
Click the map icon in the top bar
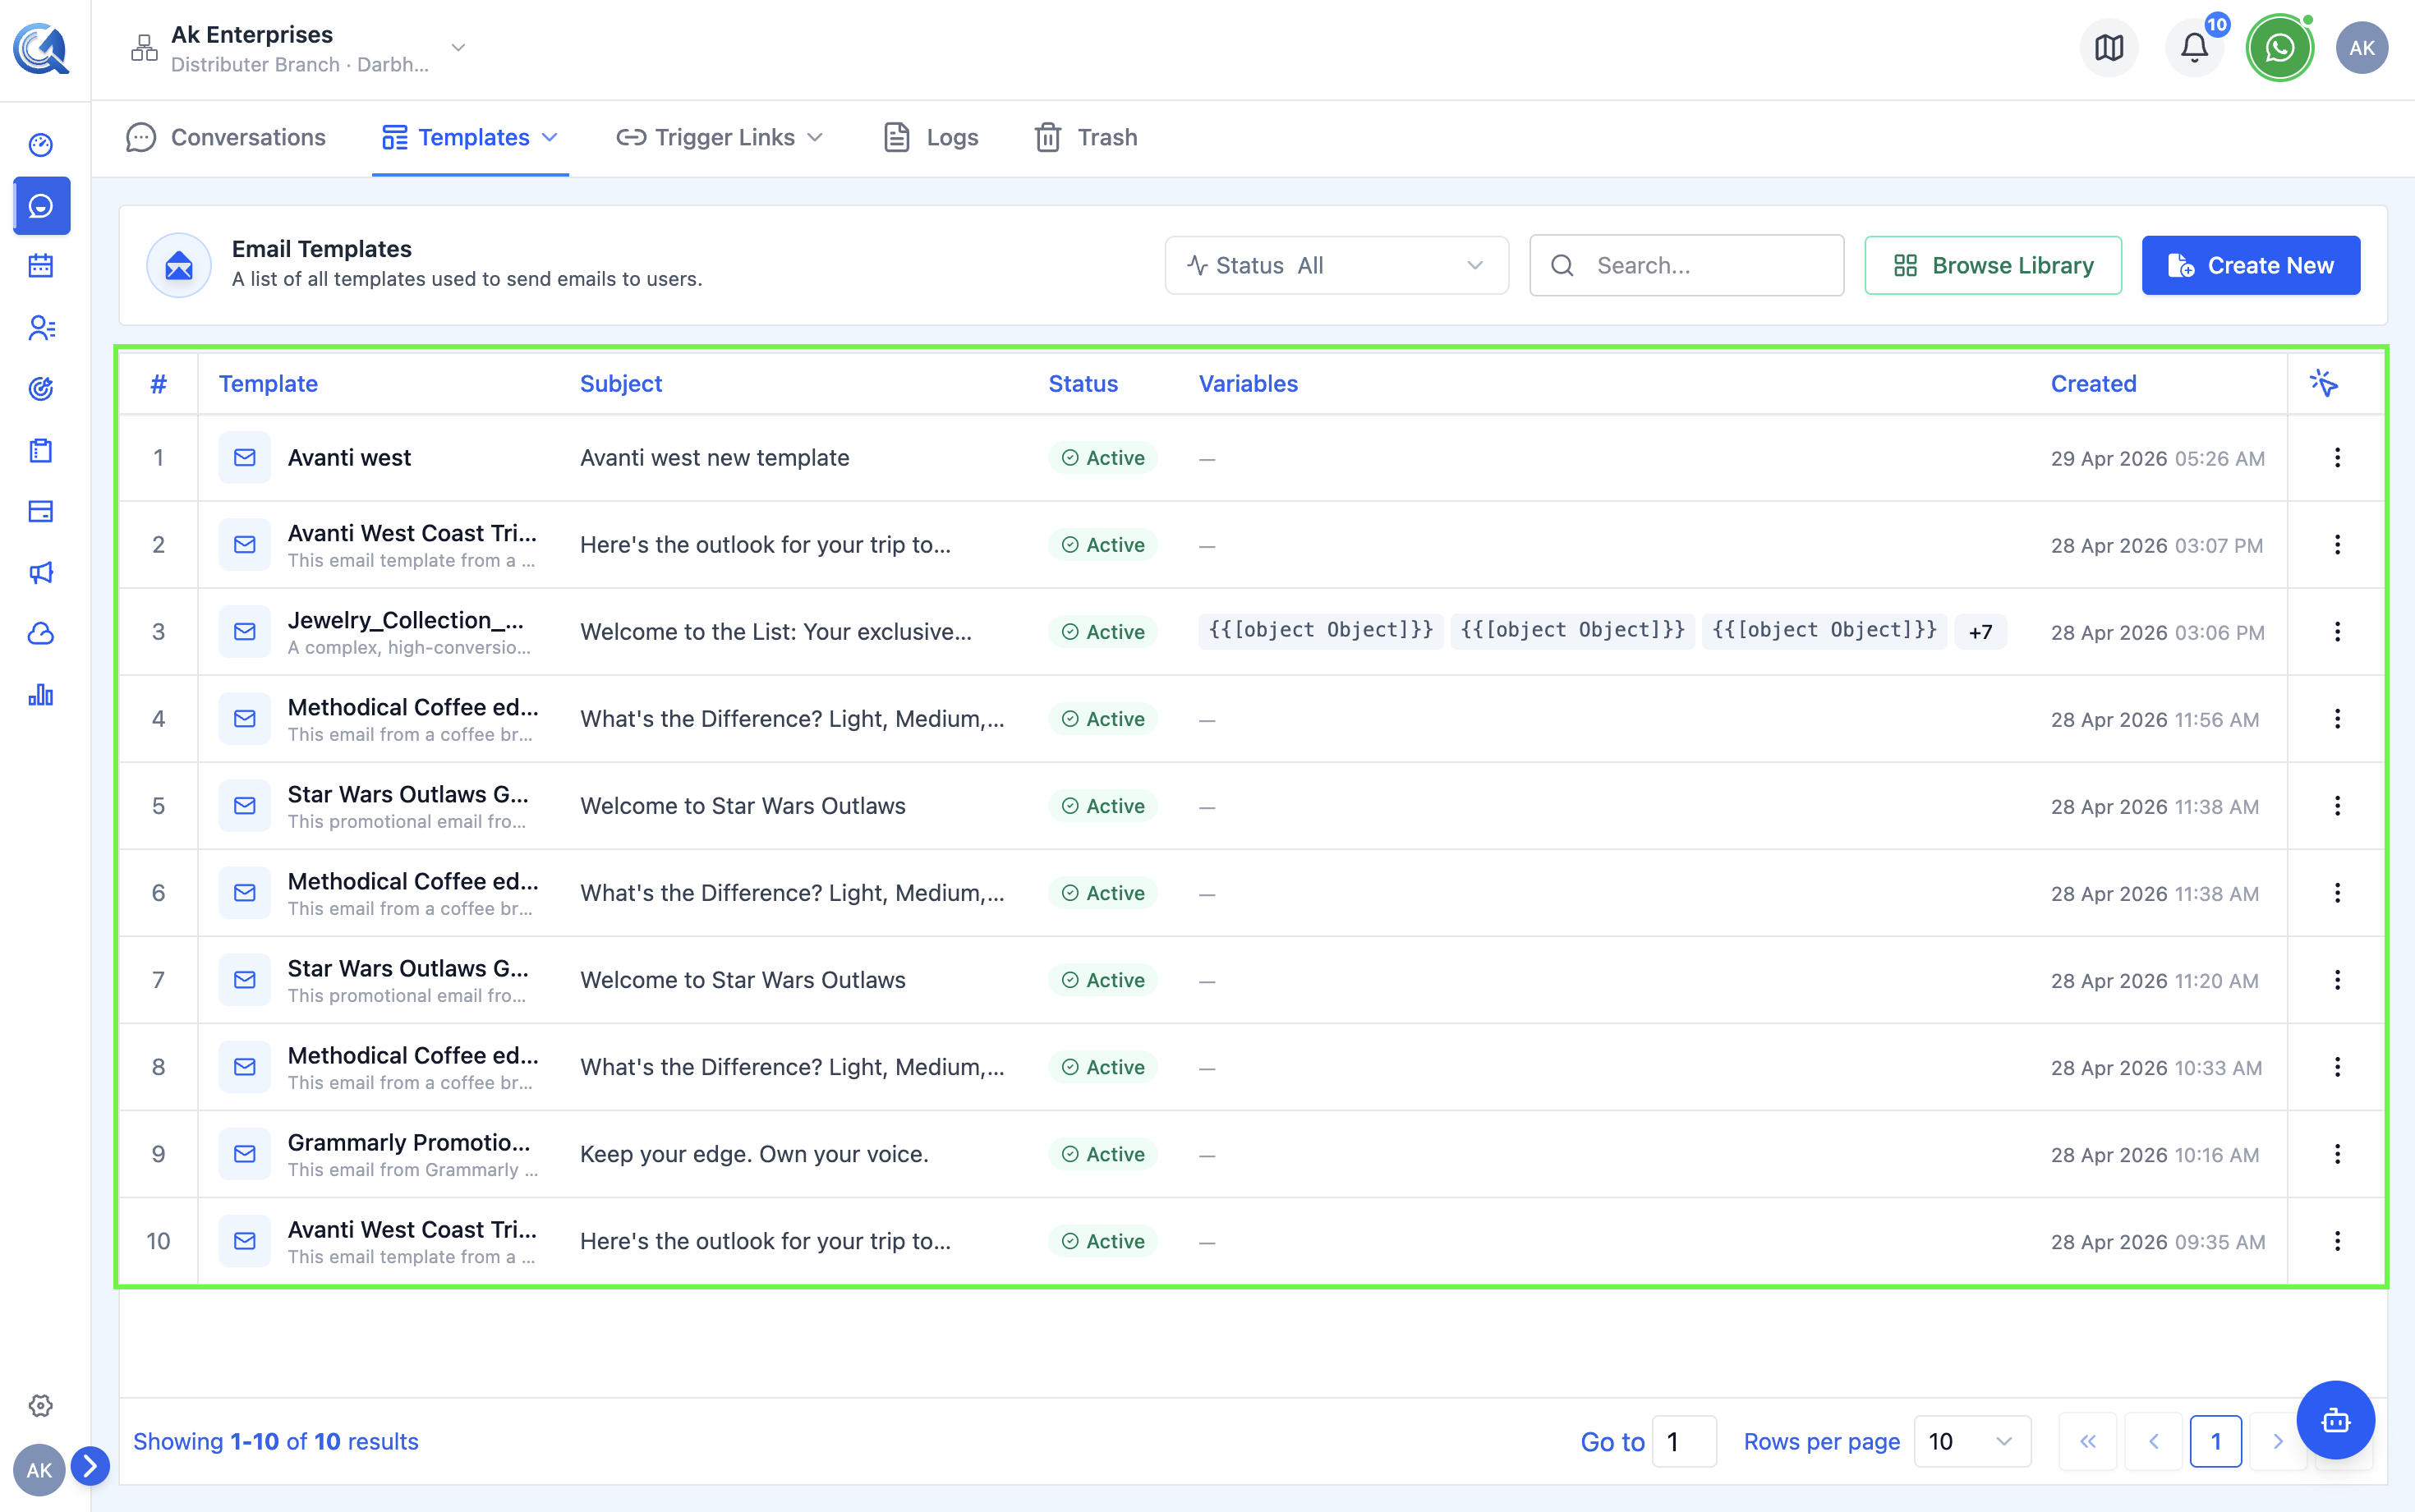tap(2109, 47)
